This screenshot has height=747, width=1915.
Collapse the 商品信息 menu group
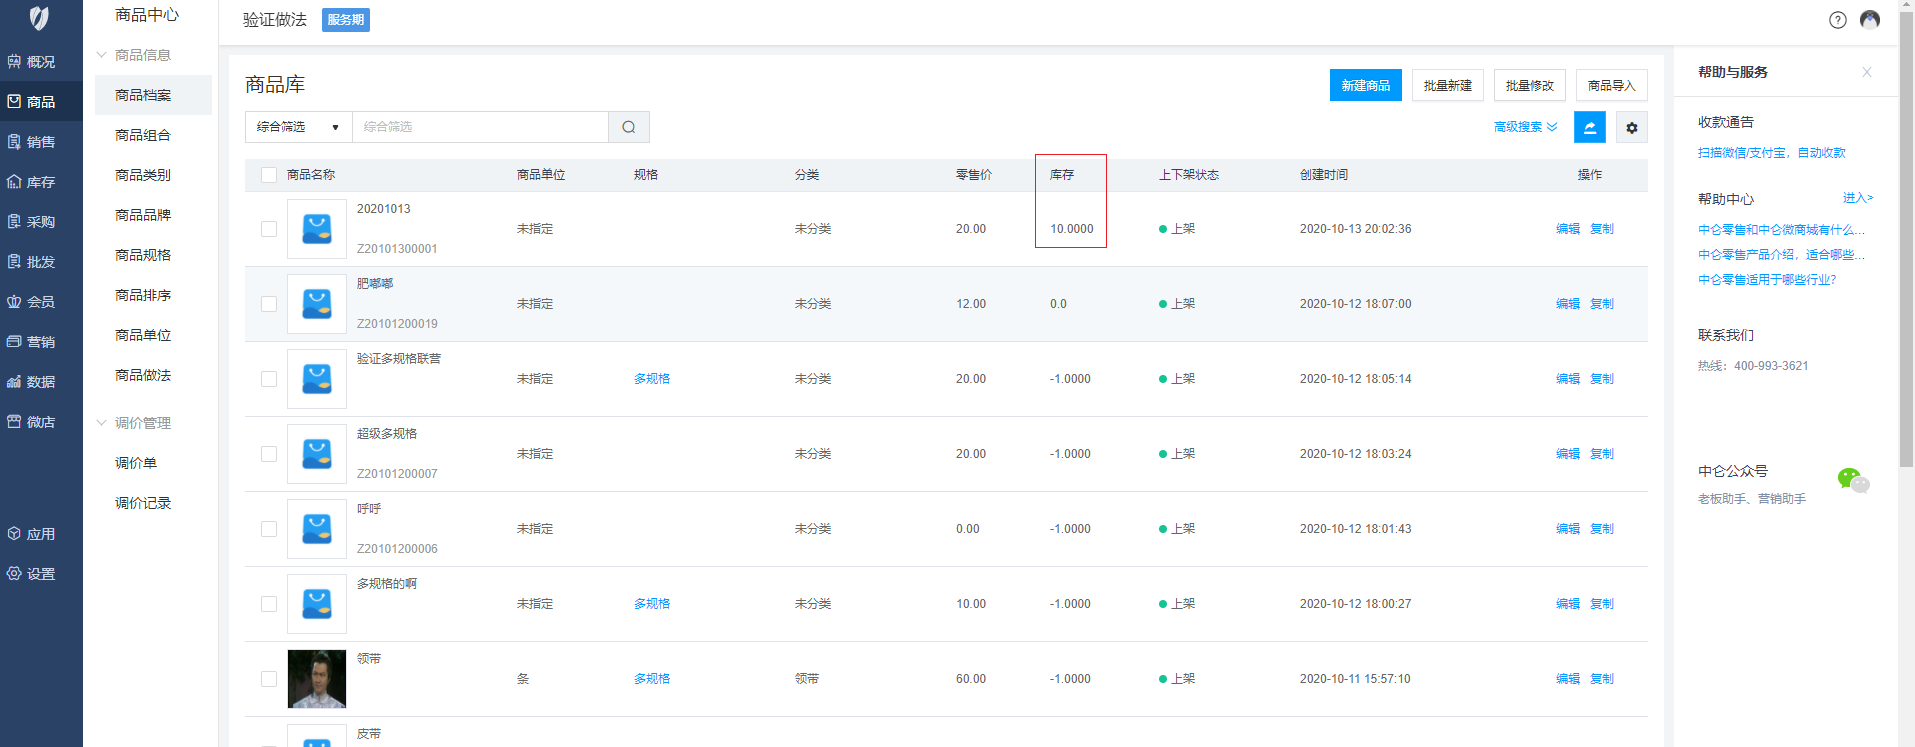point(142,55)
